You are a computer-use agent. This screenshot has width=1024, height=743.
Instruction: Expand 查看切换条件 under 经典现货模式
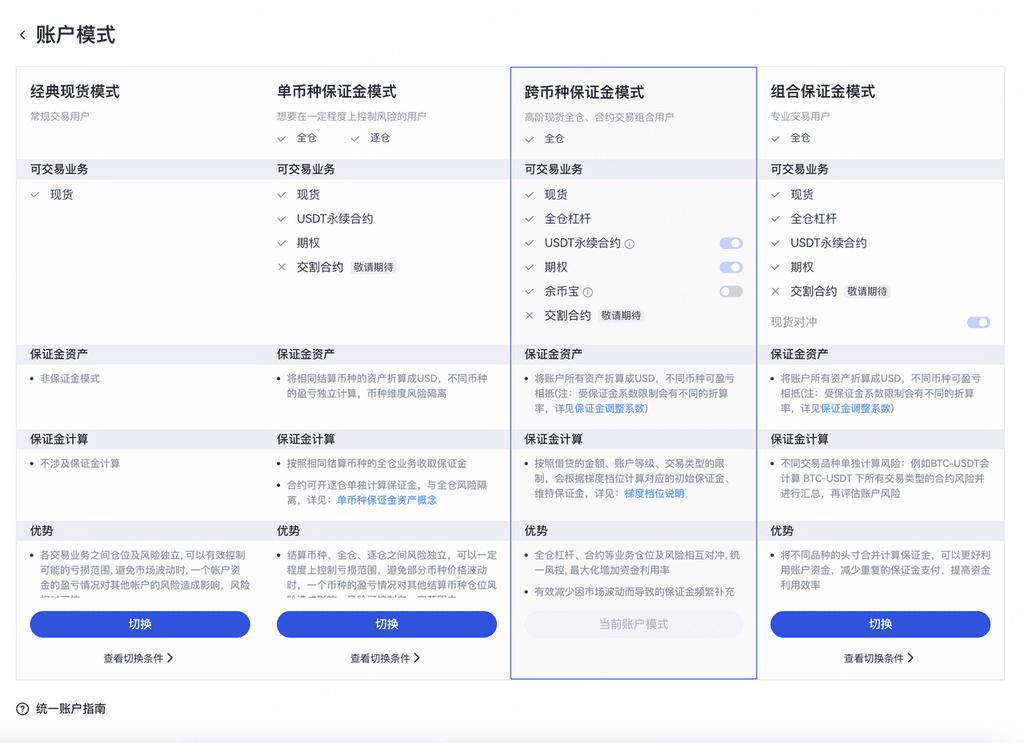point(139,658)
